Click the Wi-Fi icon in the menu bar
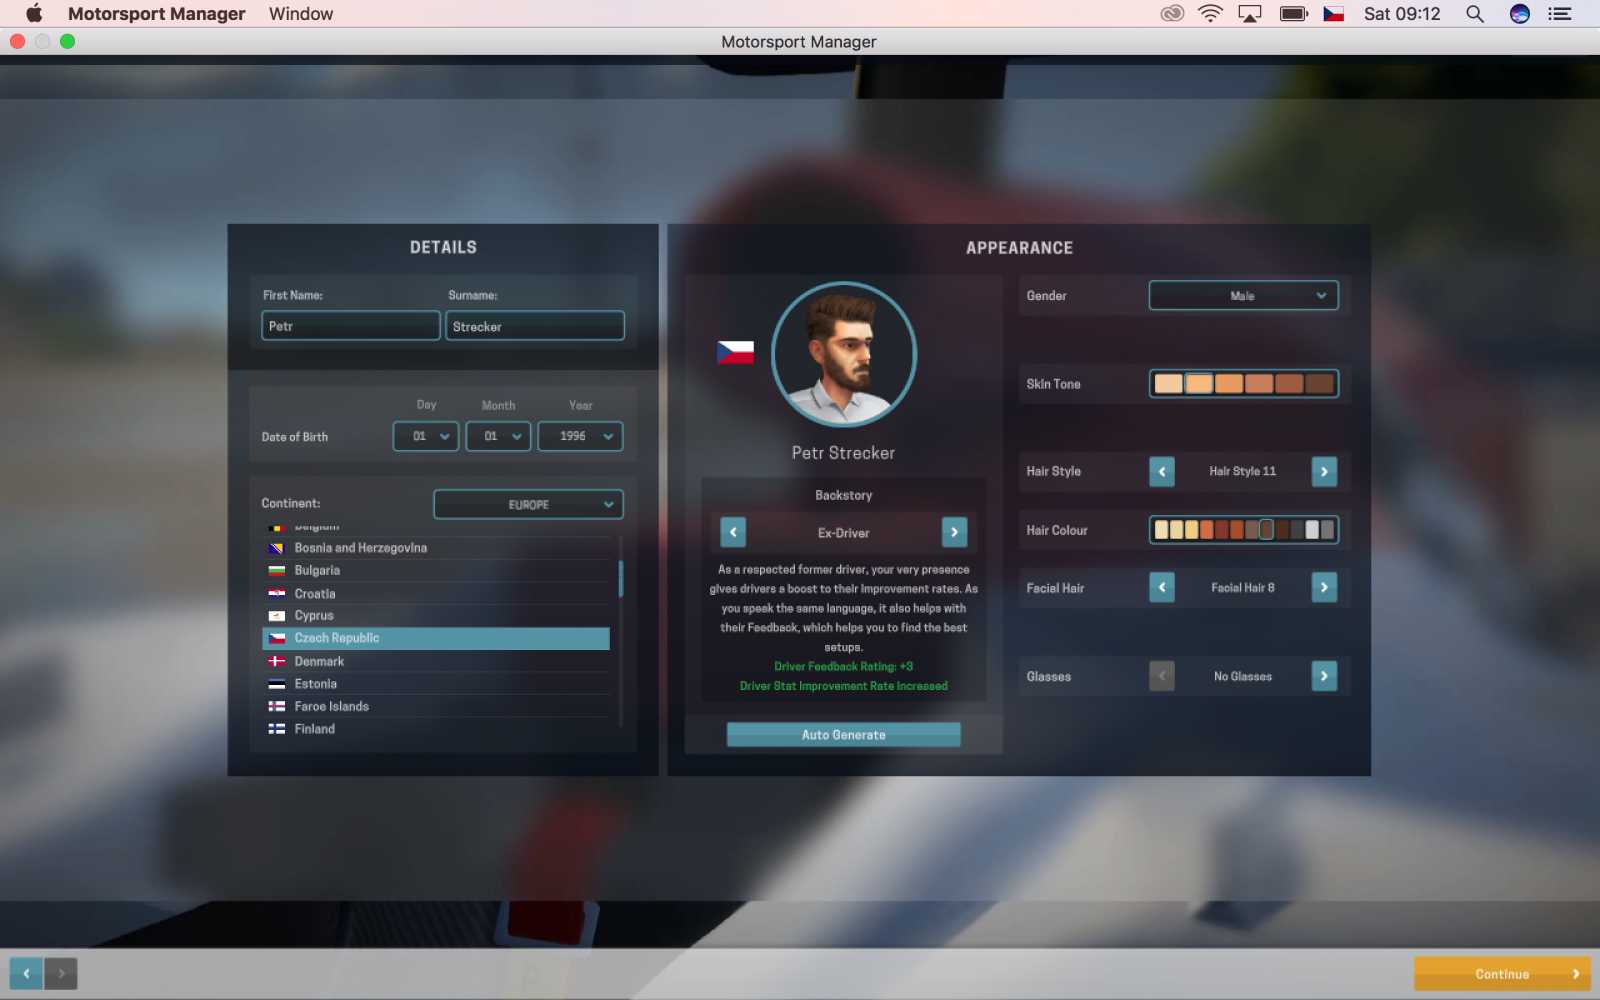The image size is (1600, 1000). point(1209,13)
